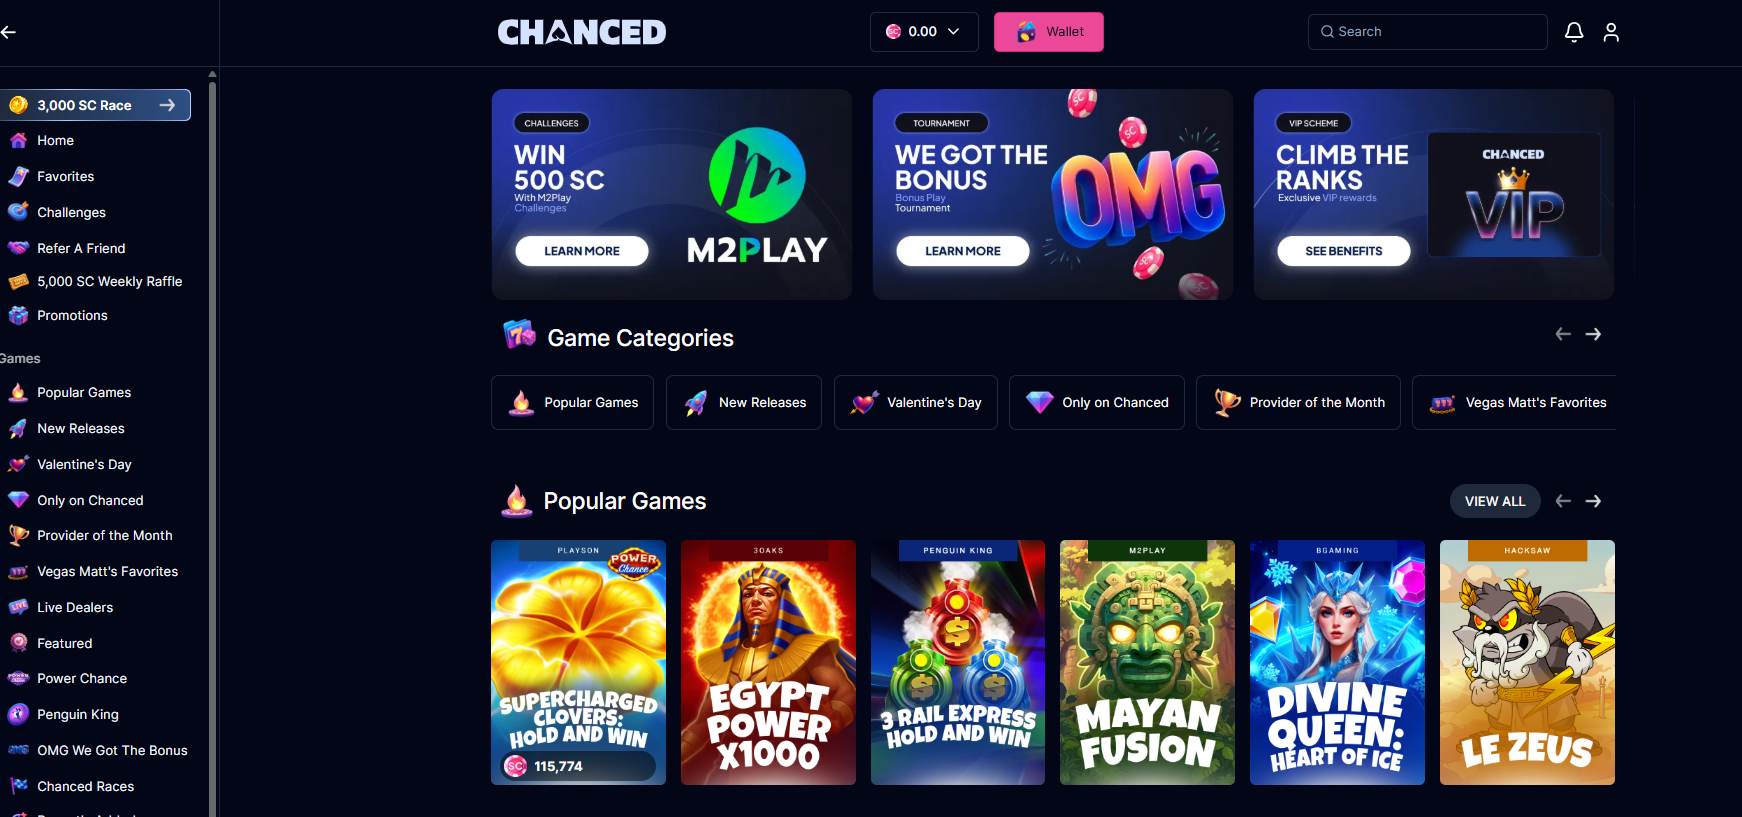Open the user profile icon
This screenshot has height=817, width=1742.
pos(1611,32)
